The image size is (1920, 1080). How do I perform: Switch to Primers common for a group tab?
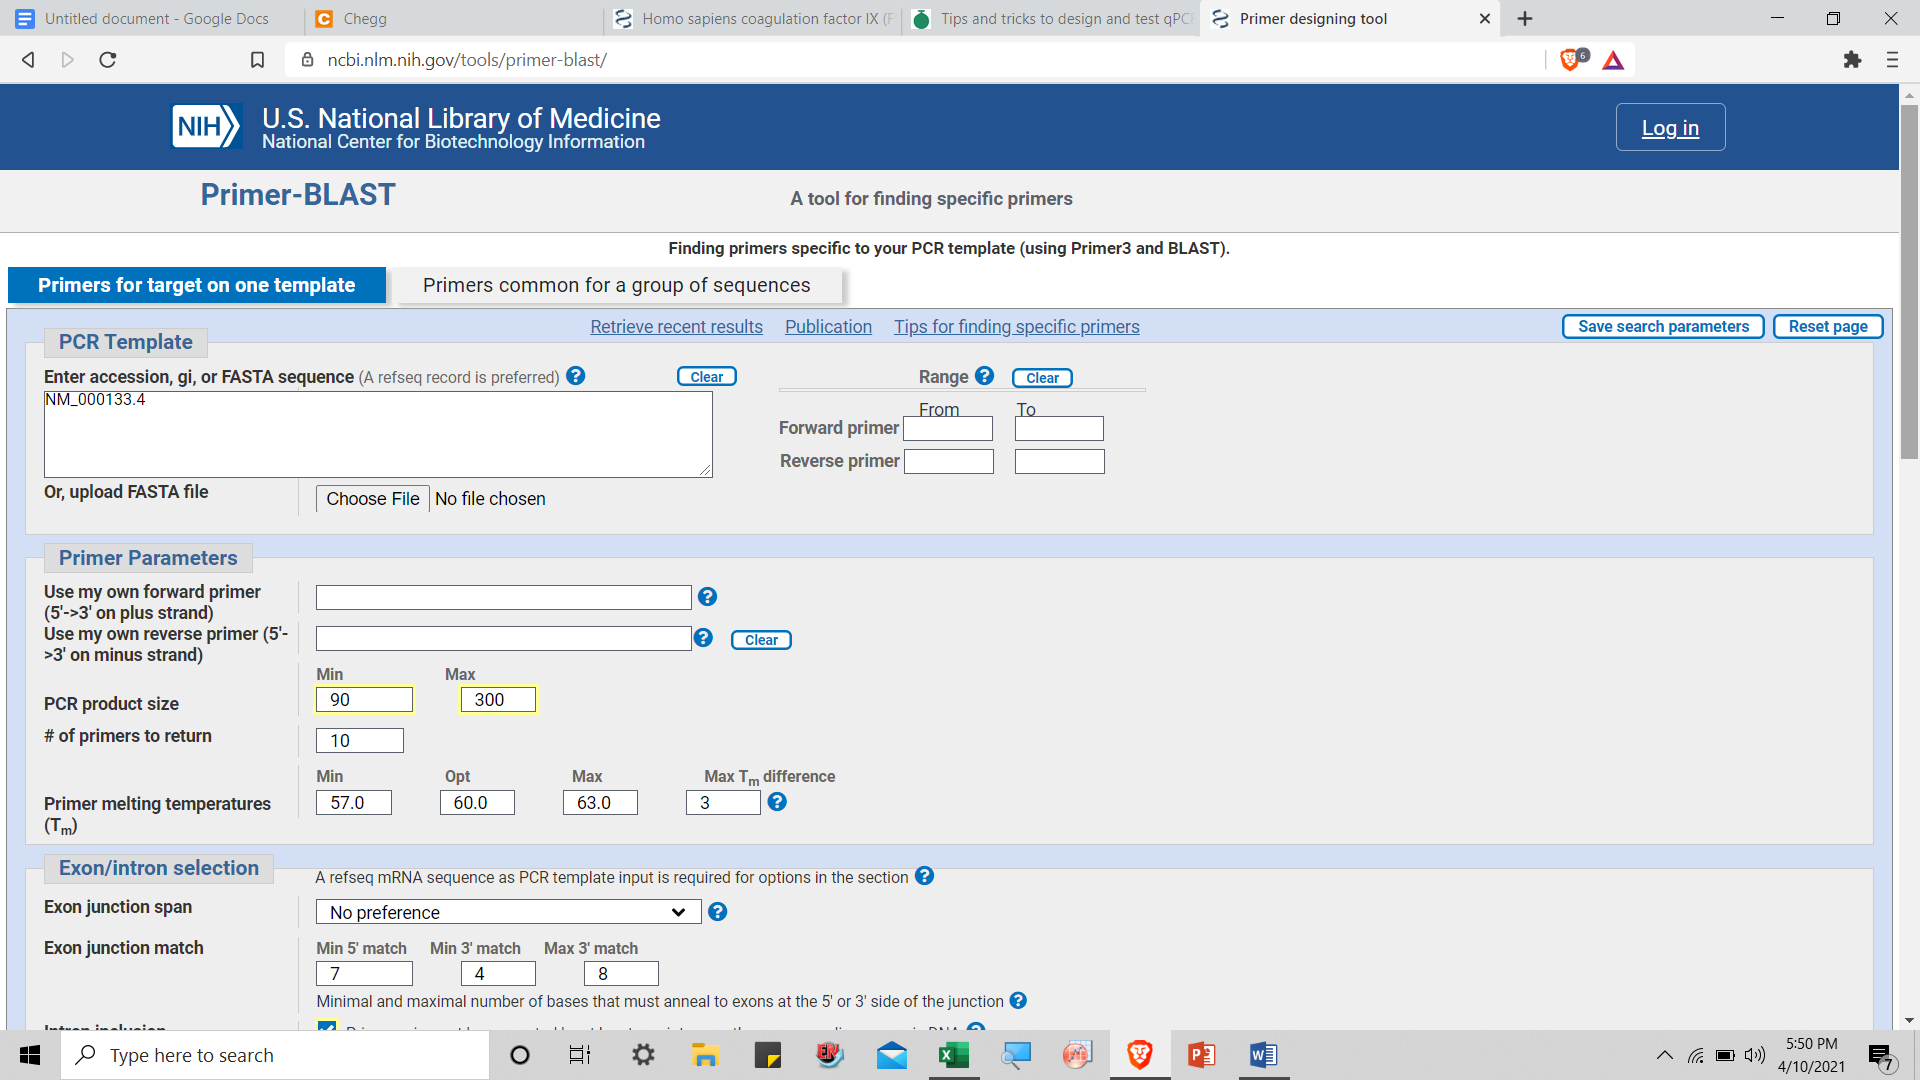coord(616,285)
